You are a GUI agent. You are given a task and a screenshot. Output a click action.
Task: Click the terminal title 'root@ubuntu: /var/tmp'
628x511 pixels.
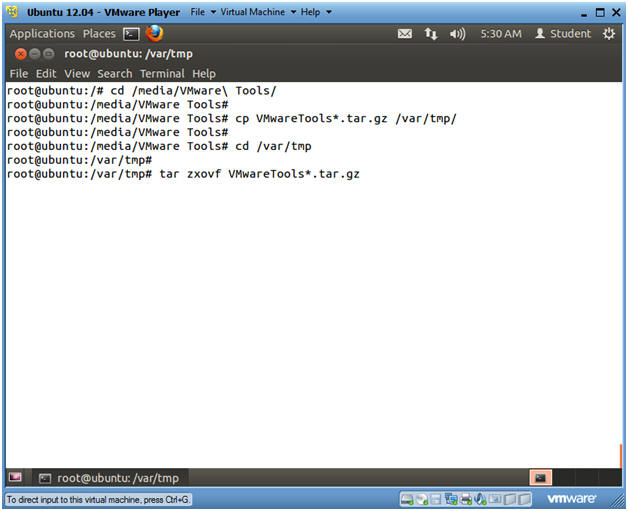pyautogui.click(x=128, y=54)
